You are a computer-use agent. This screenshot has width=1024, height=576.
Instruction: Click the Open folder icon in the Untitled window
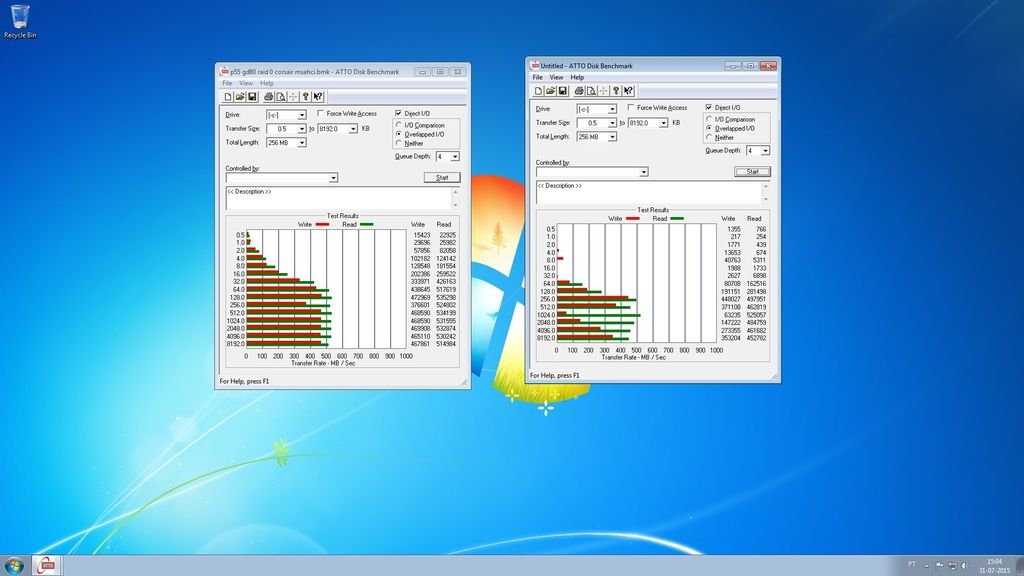(x=549, y=90)
